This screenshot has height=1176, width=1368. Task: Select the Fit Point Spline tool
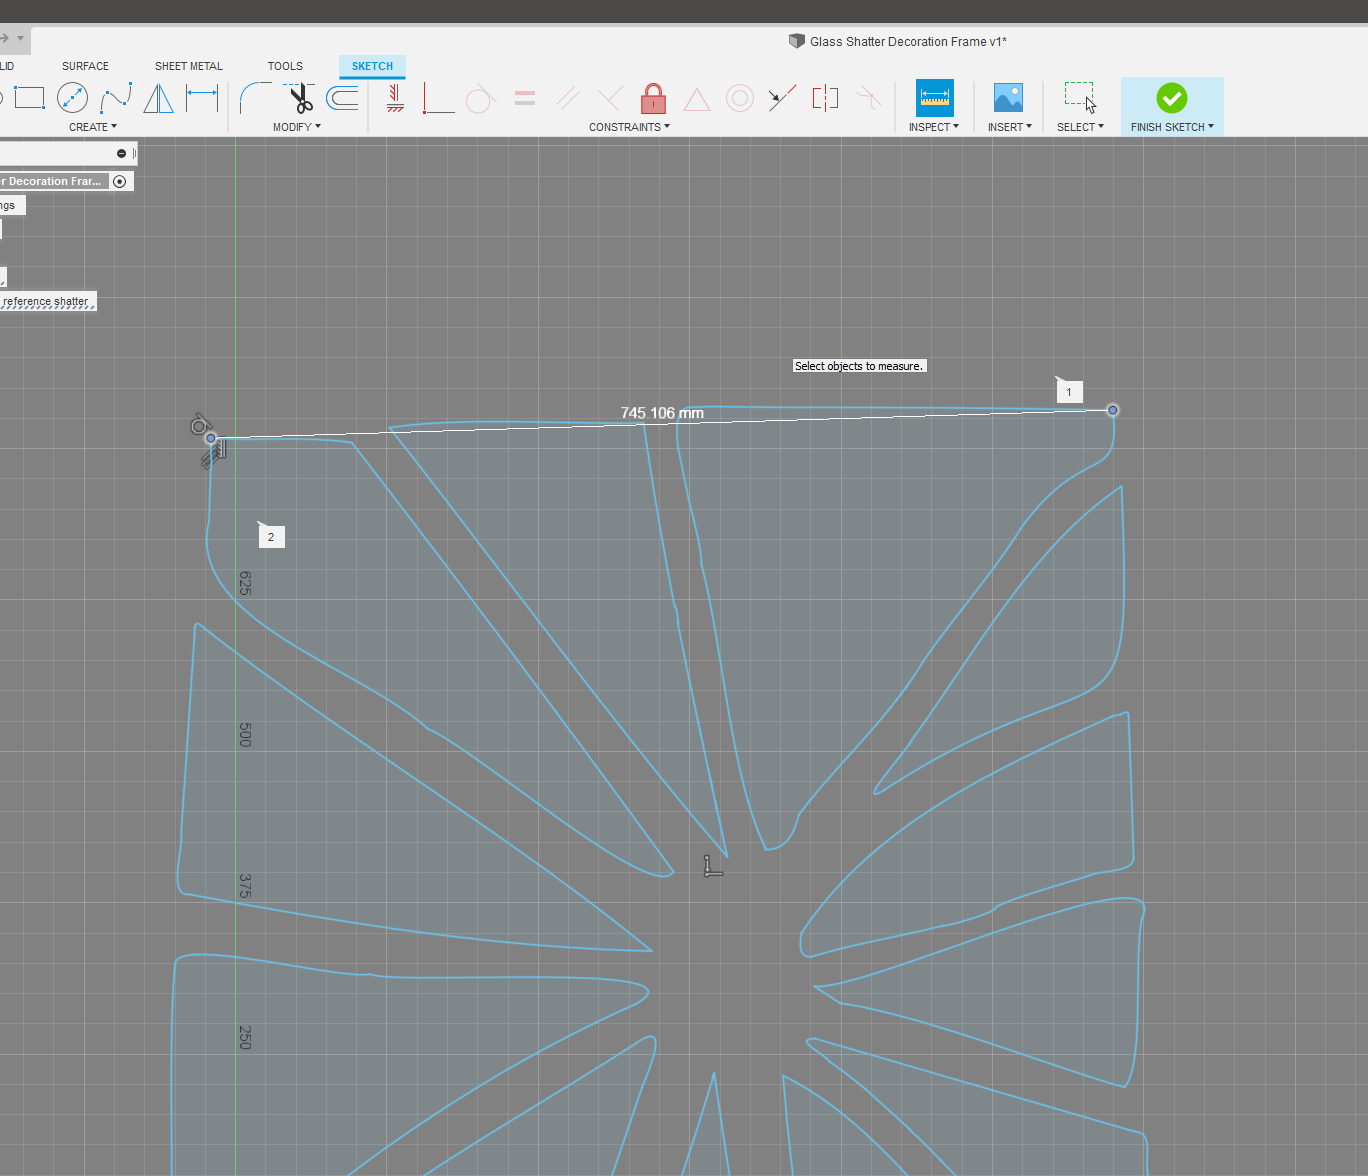116,97
